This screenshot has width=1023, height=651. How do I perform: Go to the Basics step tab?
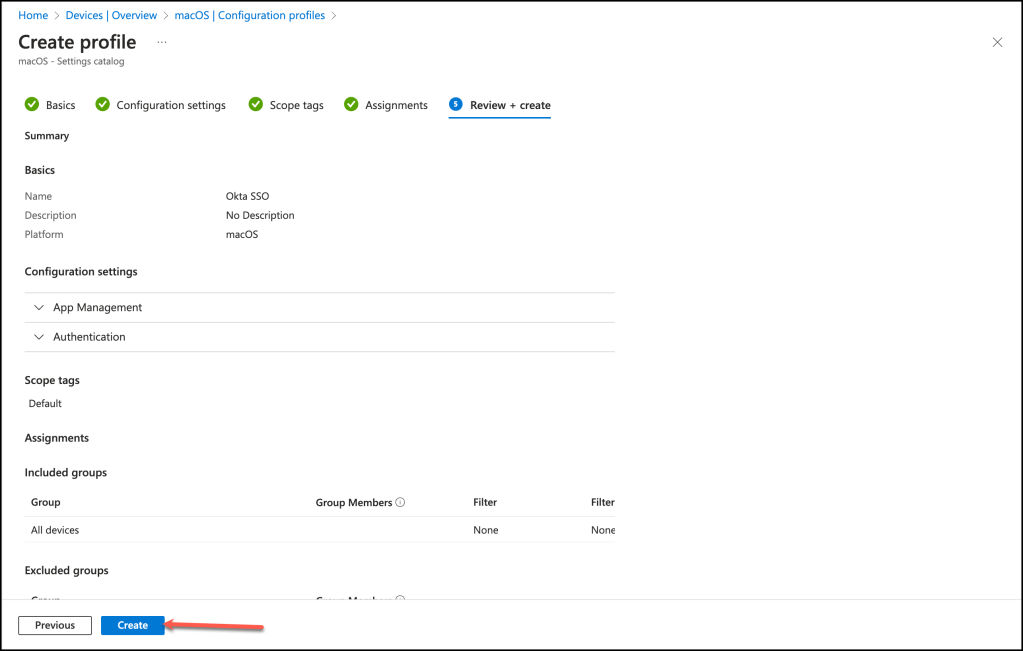point(60,105)
